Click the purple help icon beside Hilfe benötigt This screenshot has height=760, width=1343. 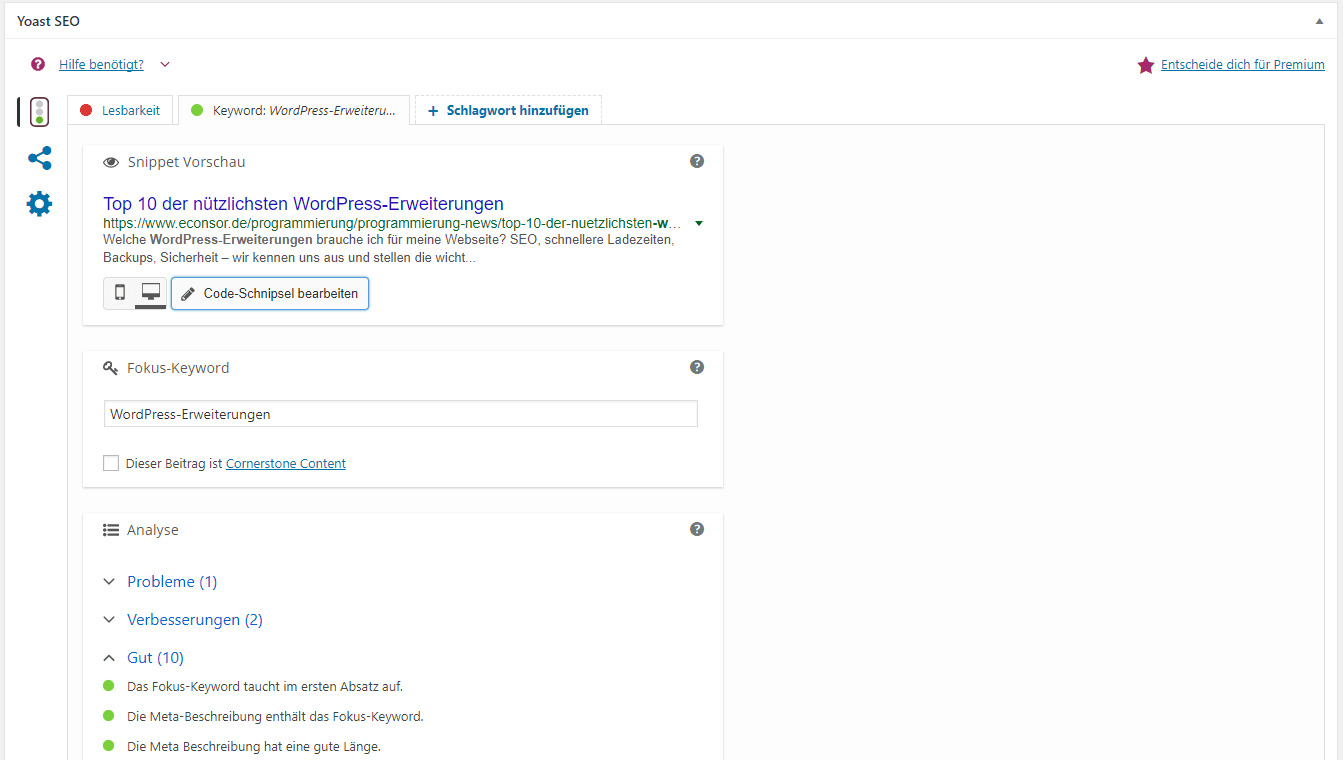pos(38,64)
